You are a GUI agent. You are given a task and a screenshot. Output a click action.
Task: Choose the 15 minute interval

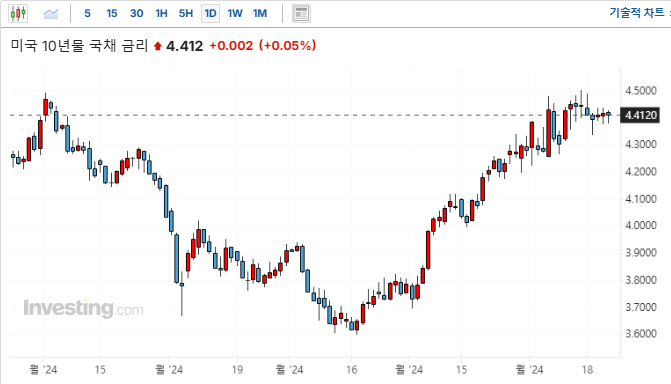tap(112, 14)
